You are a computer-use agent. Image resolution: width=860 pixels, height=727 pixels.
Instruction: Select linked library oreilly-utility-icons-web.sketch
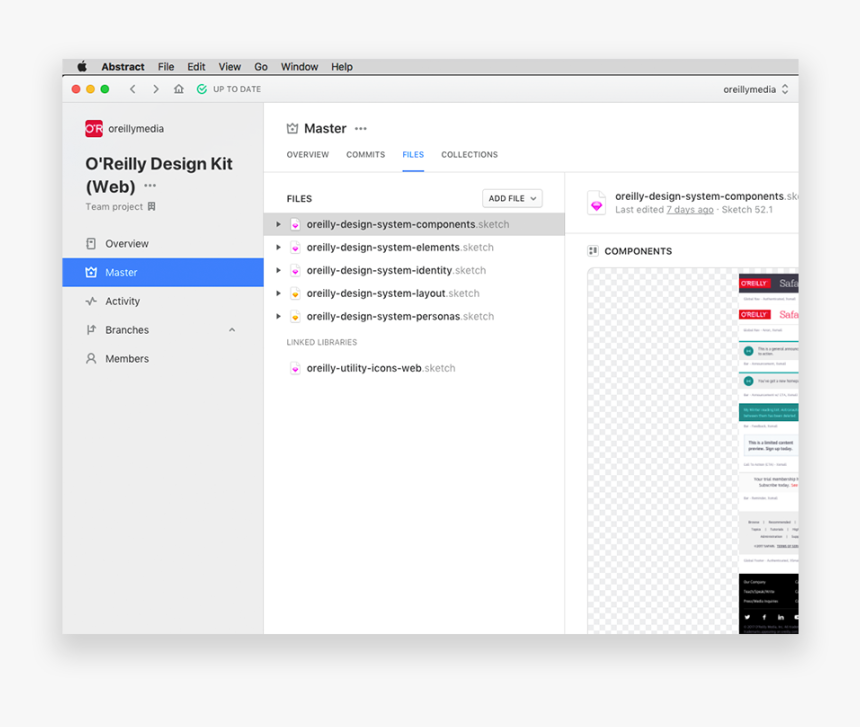pos(381,368)
